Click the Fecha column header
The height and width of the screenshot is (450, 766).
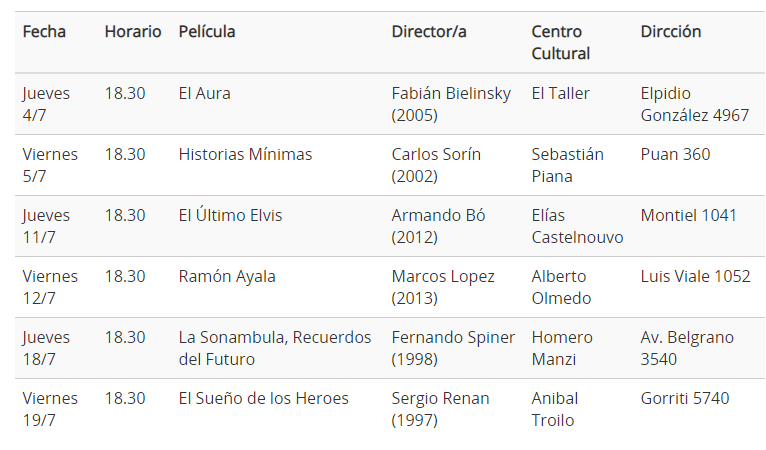point(44,32)
